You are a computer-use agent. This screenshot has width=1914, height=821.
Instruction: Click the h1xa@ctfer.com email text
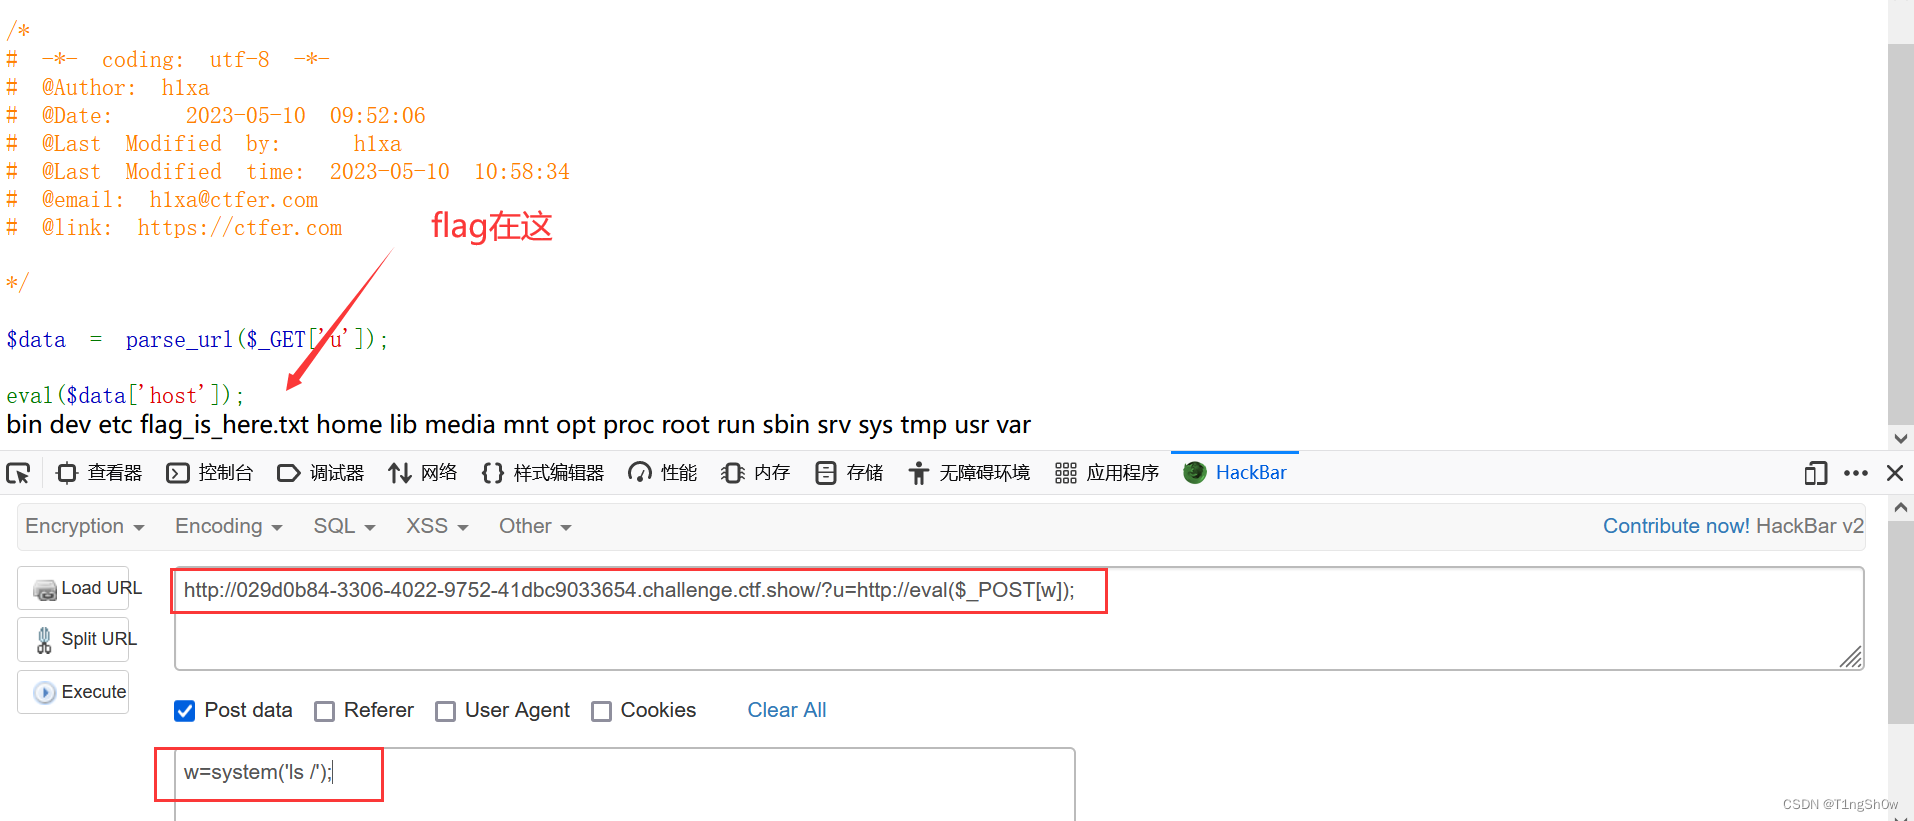point(234,200)
